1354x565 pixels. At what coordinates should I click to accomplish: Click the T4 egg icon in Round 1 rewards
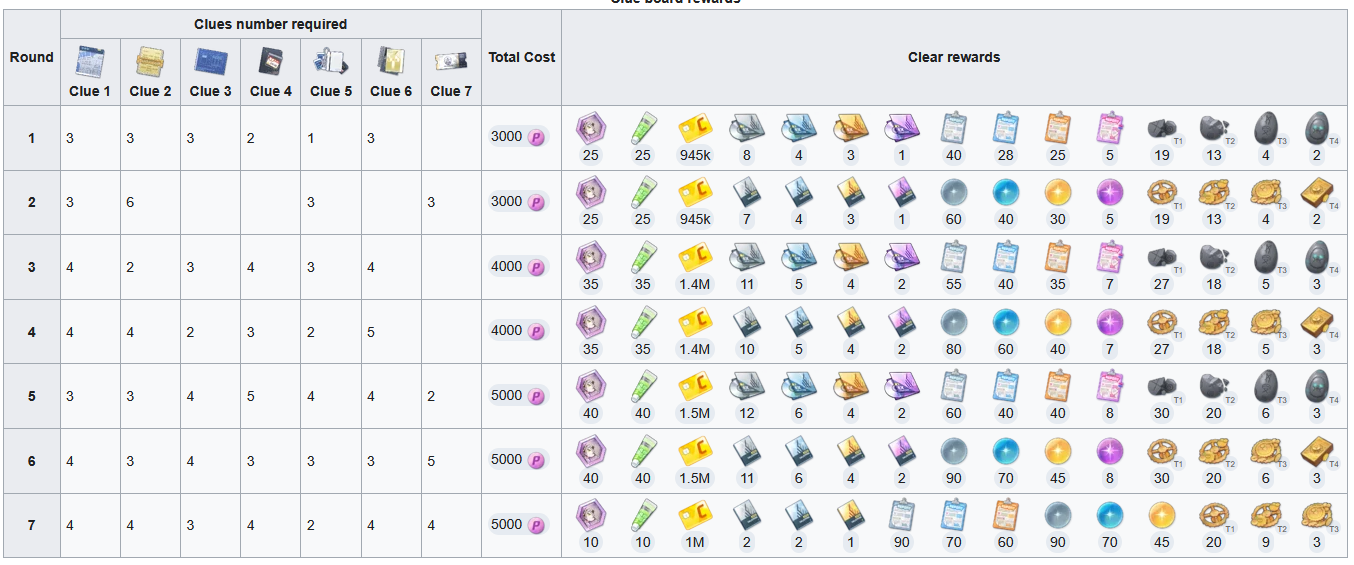click(x=1318, y=128)
